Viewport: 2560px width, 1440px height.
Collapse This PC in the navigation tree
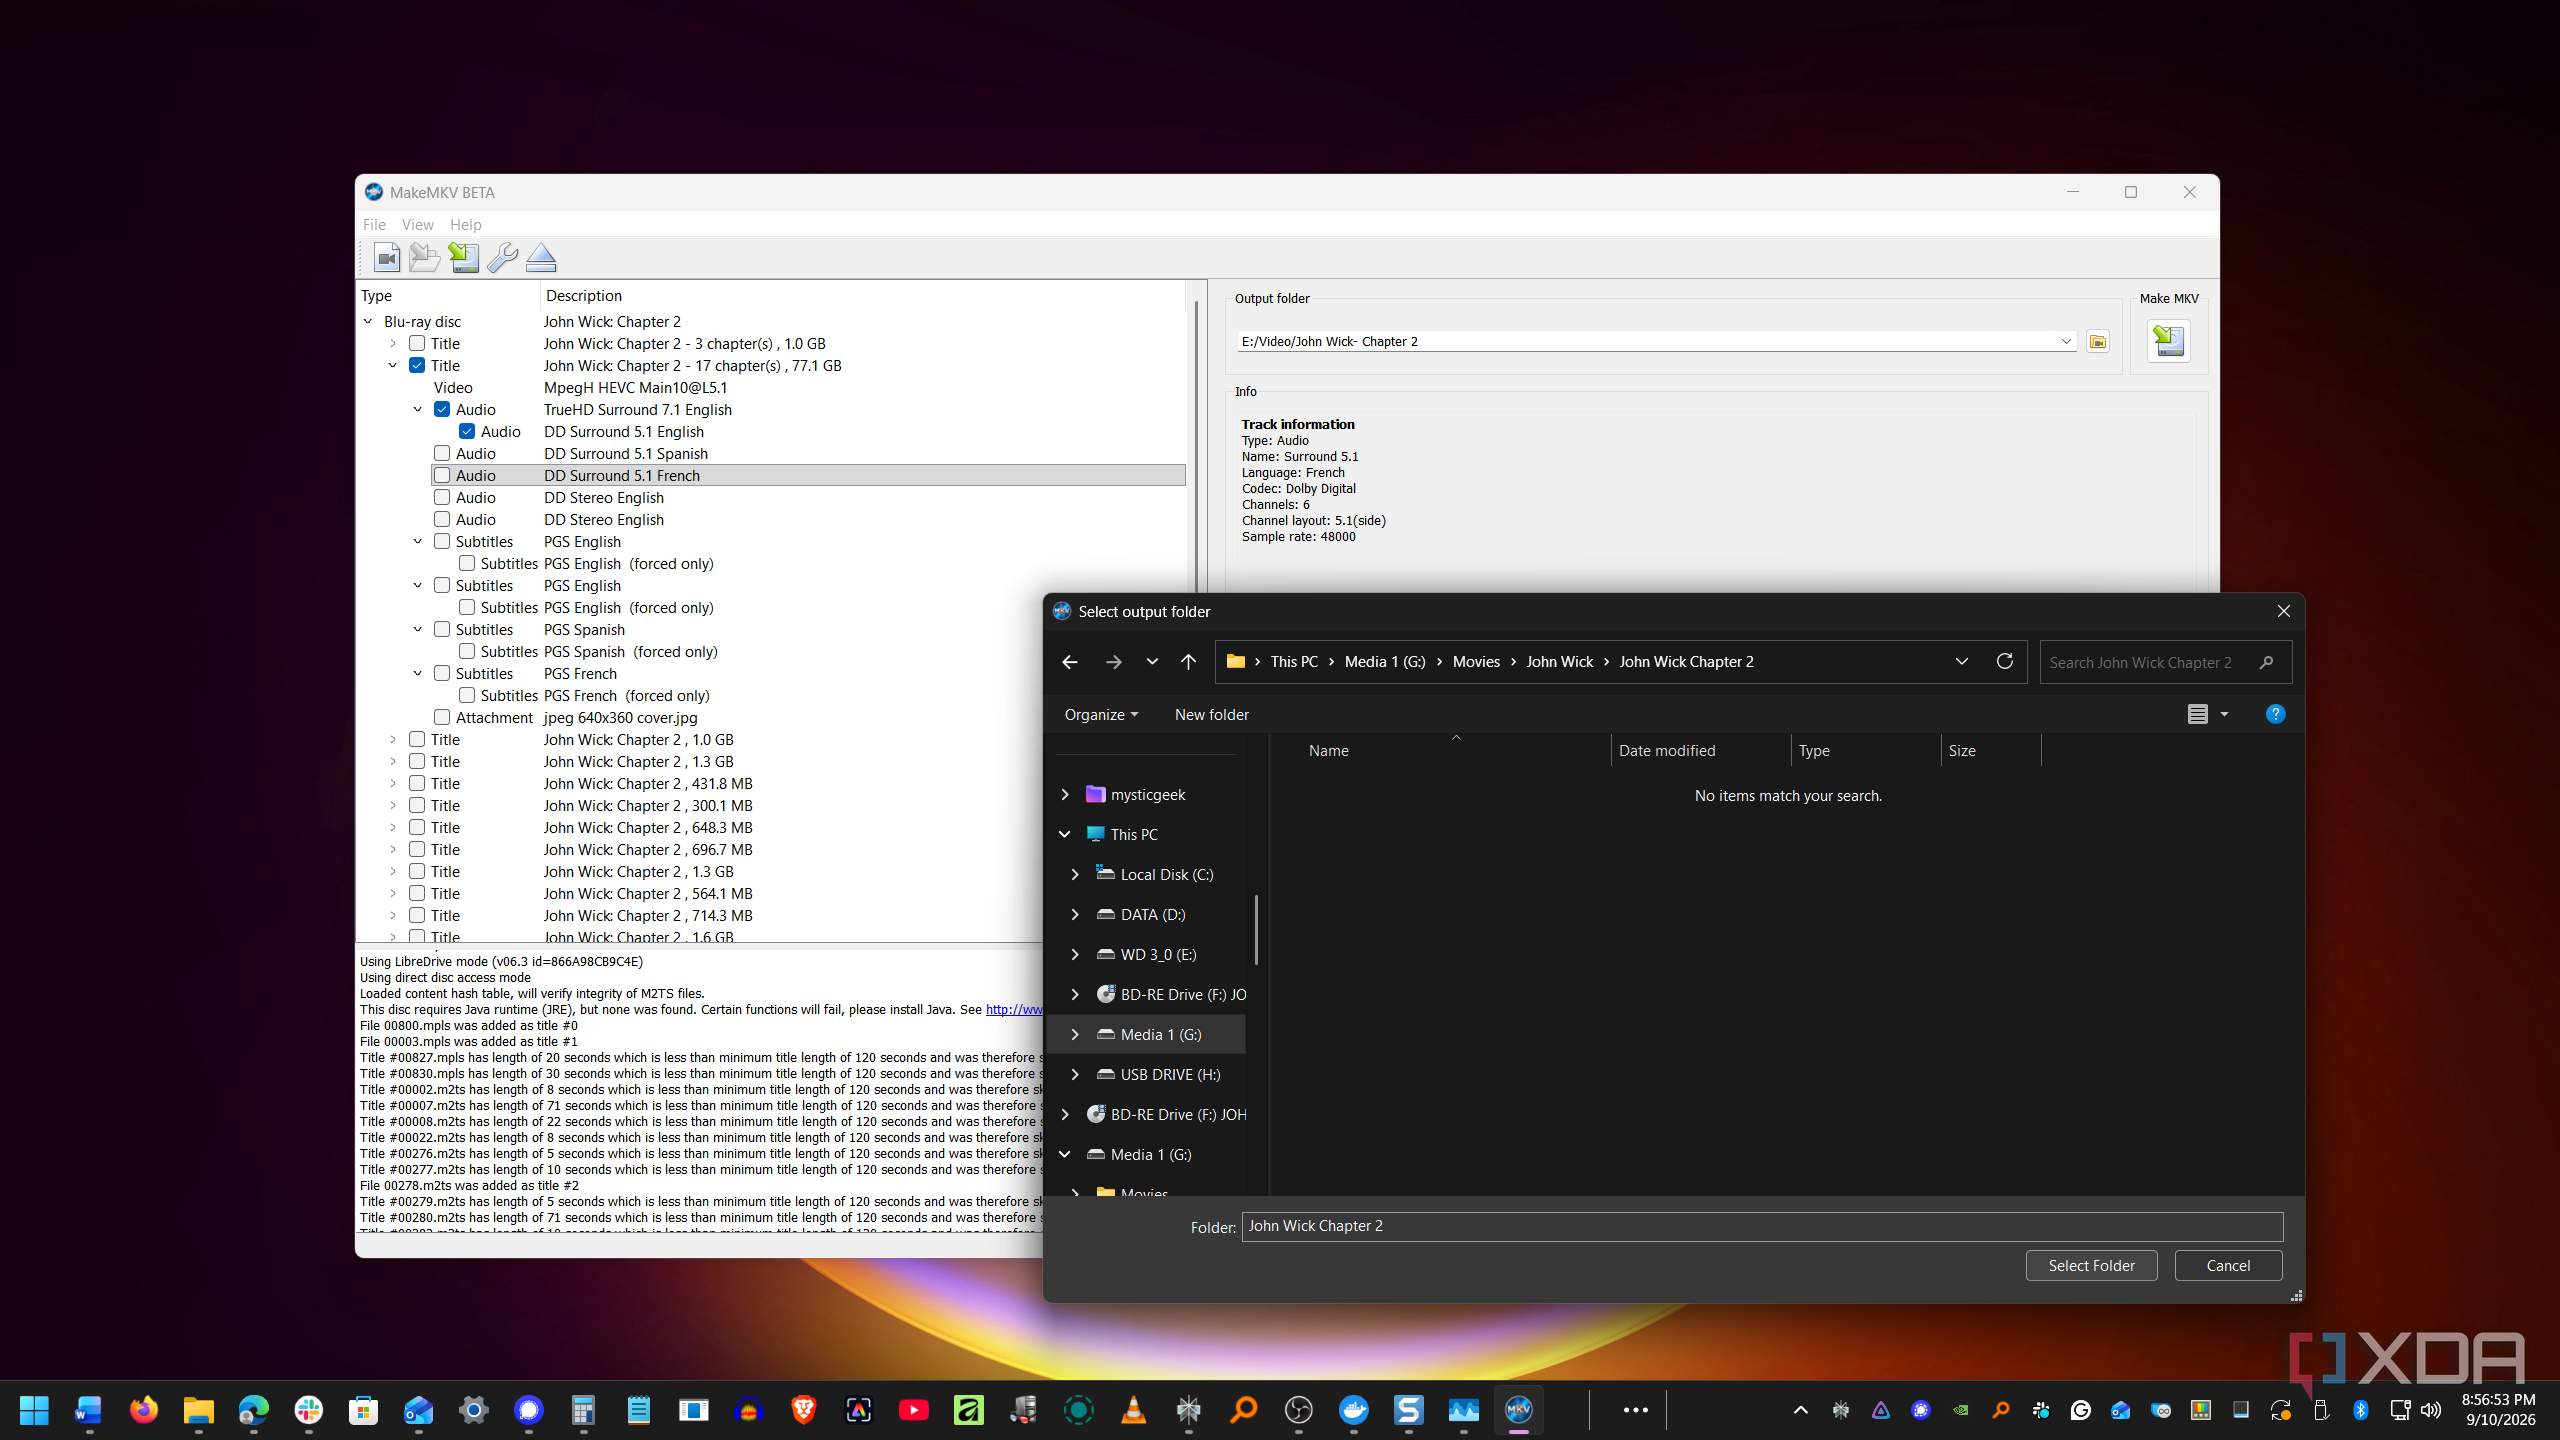pyautogui.click(x=1065, y=835)
